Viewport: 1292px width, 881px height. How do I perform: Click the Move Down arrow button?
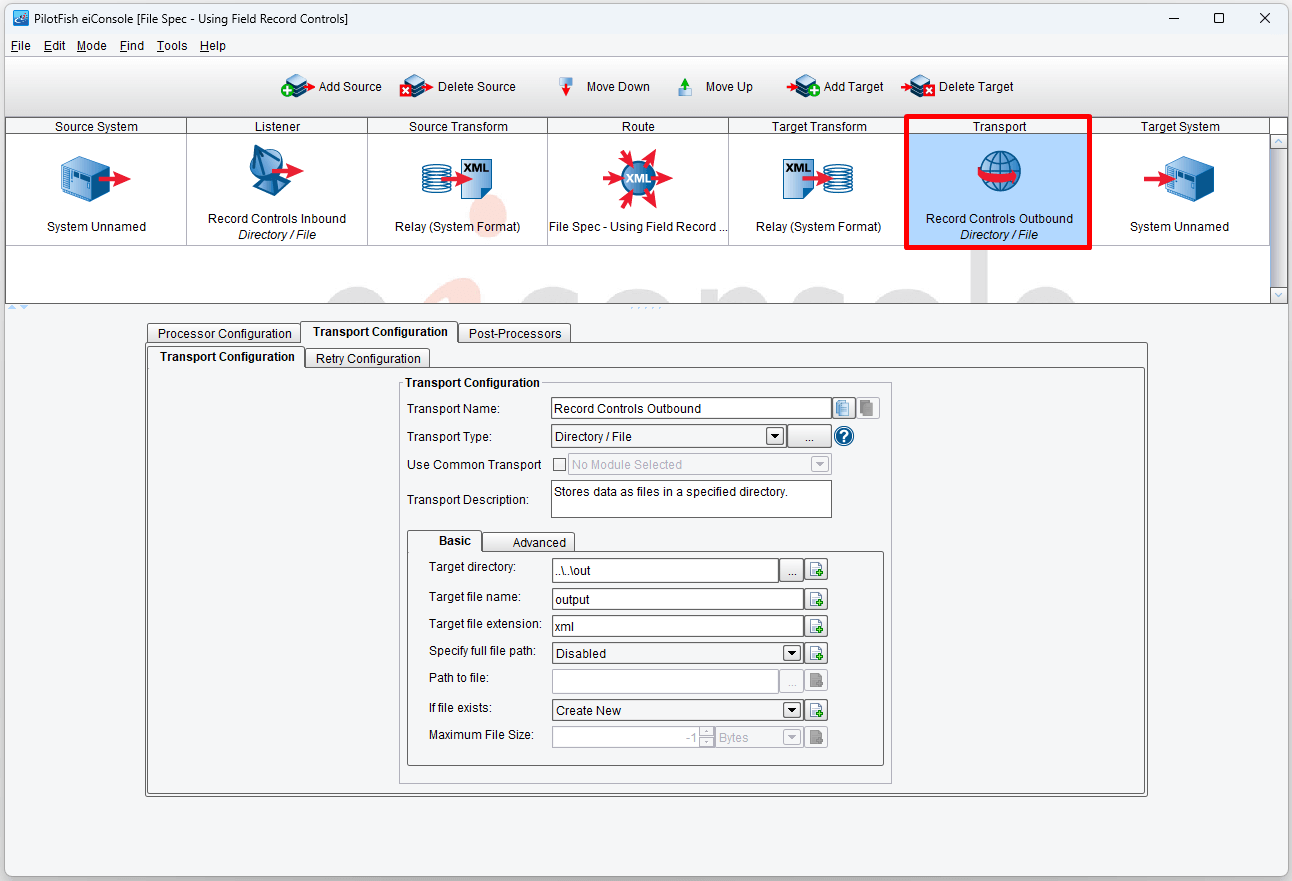tap(603, 87)
